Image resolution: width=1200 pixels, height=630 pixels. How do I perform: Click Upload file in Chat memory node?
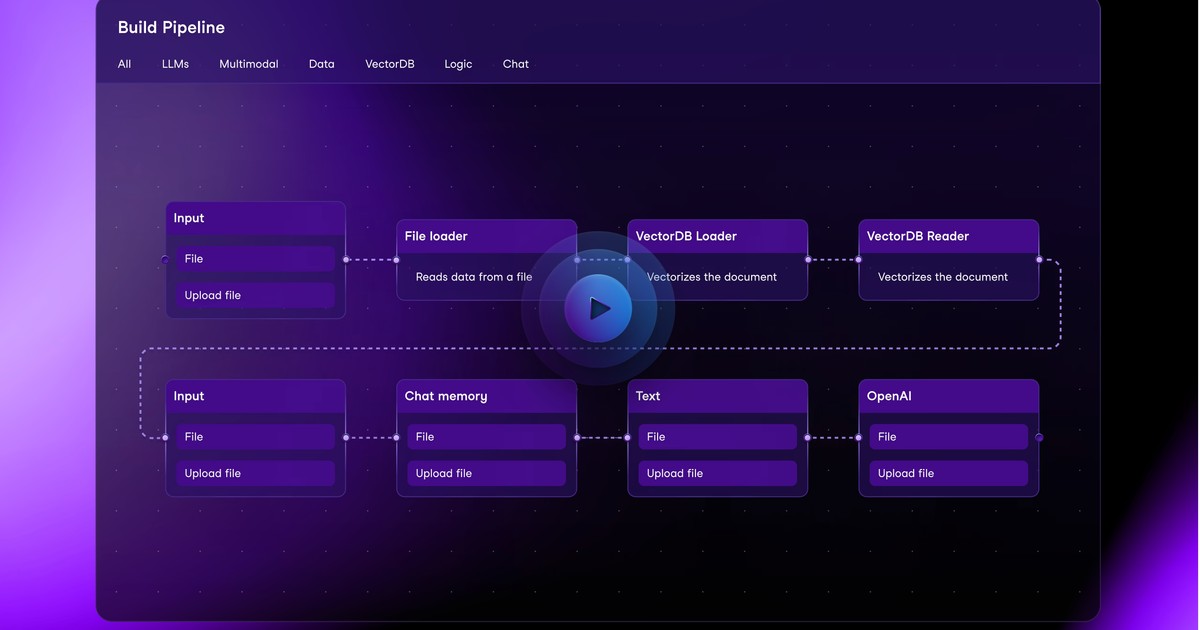pos(487,473)
